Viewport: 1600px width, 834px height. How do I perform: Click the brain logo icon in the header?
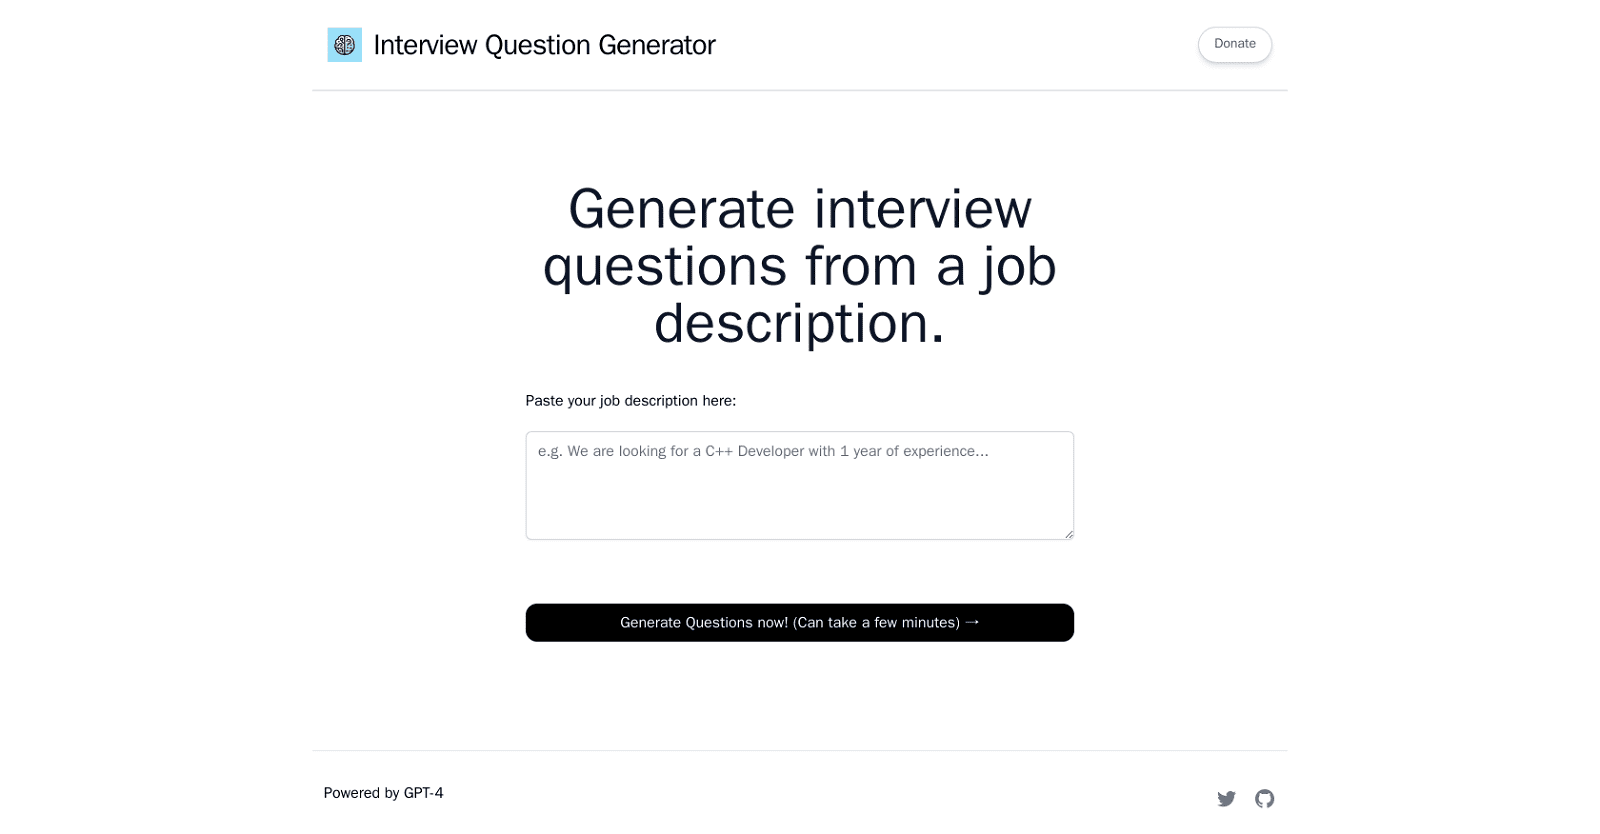coord(344,44)
